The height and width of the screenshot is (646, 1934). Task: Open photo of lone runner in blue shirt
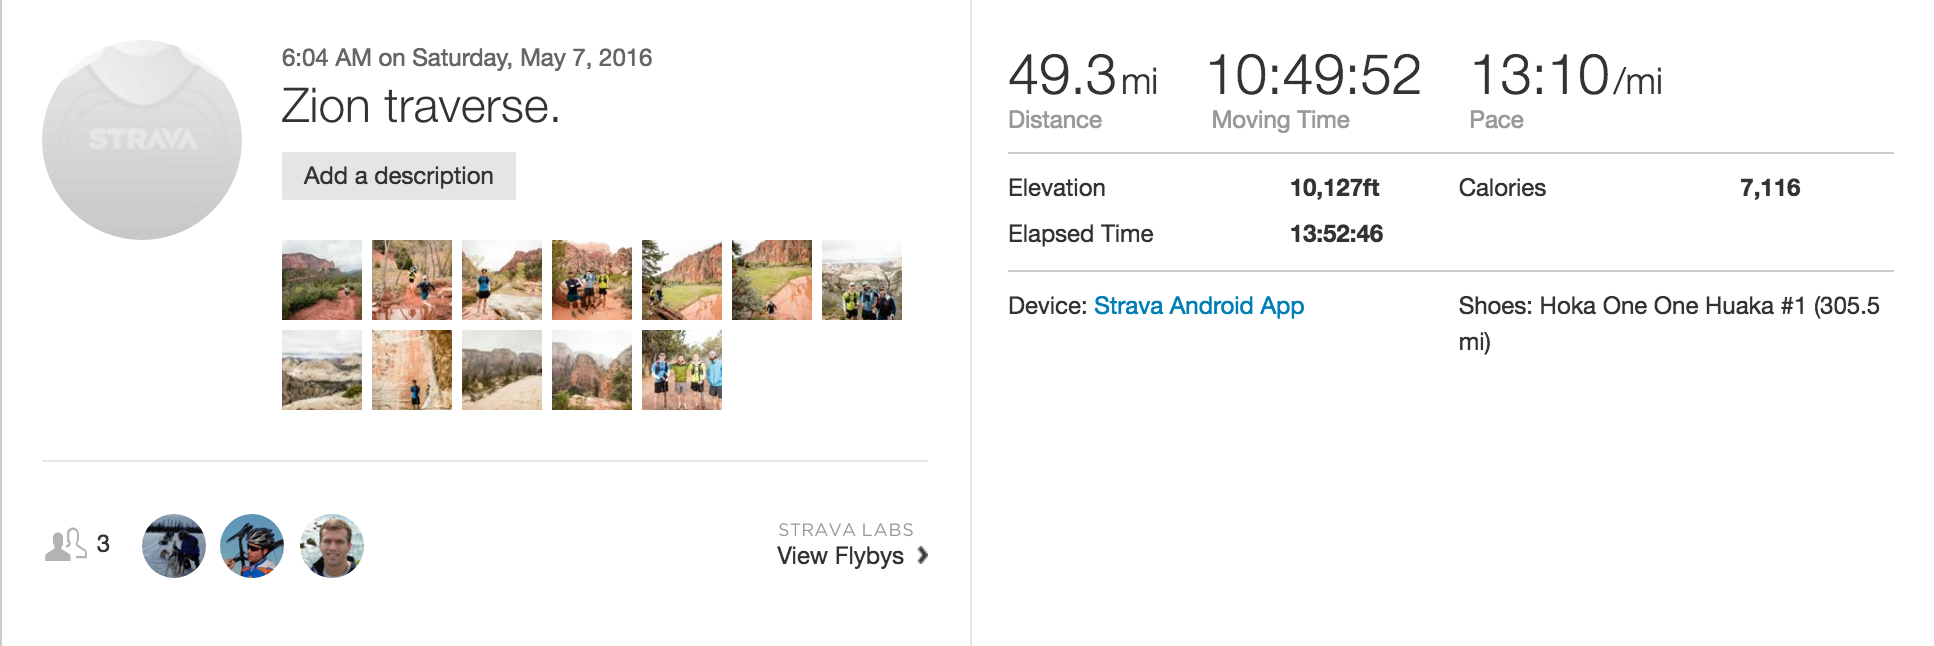(x=502, y=280)
